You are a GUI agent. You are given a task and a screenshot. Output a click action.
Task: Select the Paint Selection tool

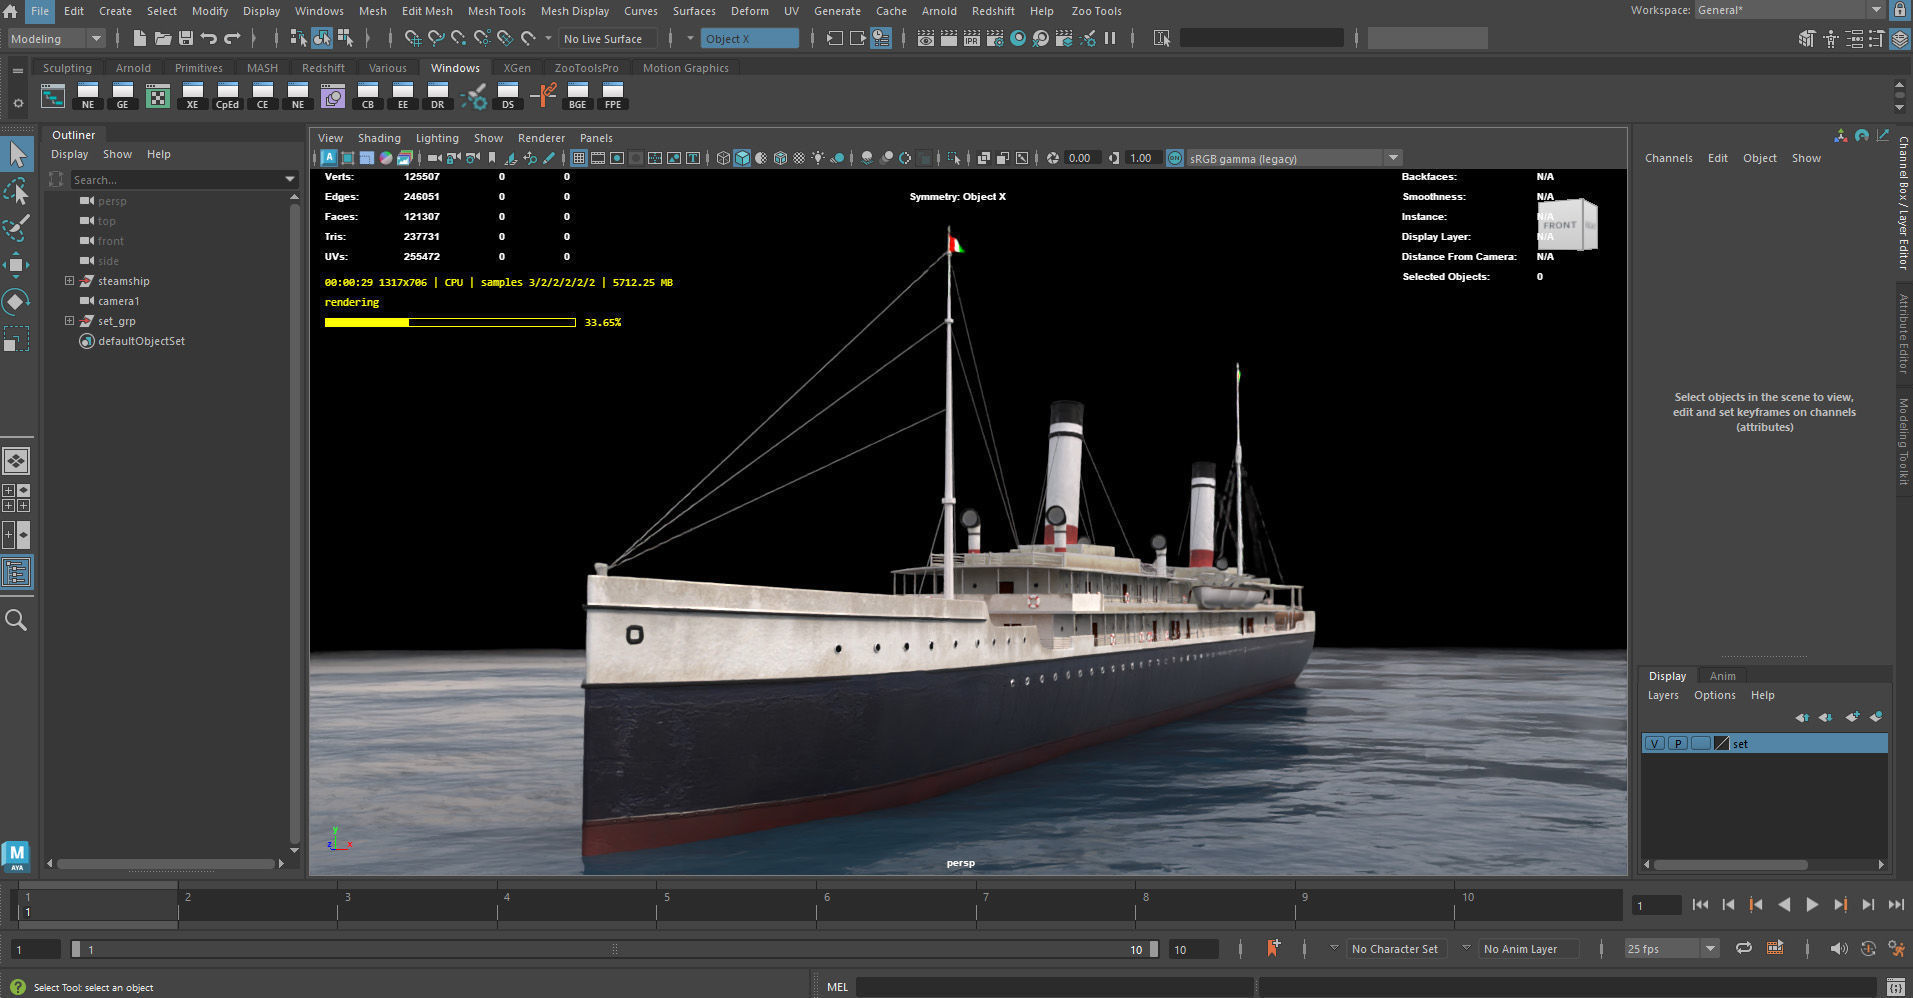click(17, 228)
